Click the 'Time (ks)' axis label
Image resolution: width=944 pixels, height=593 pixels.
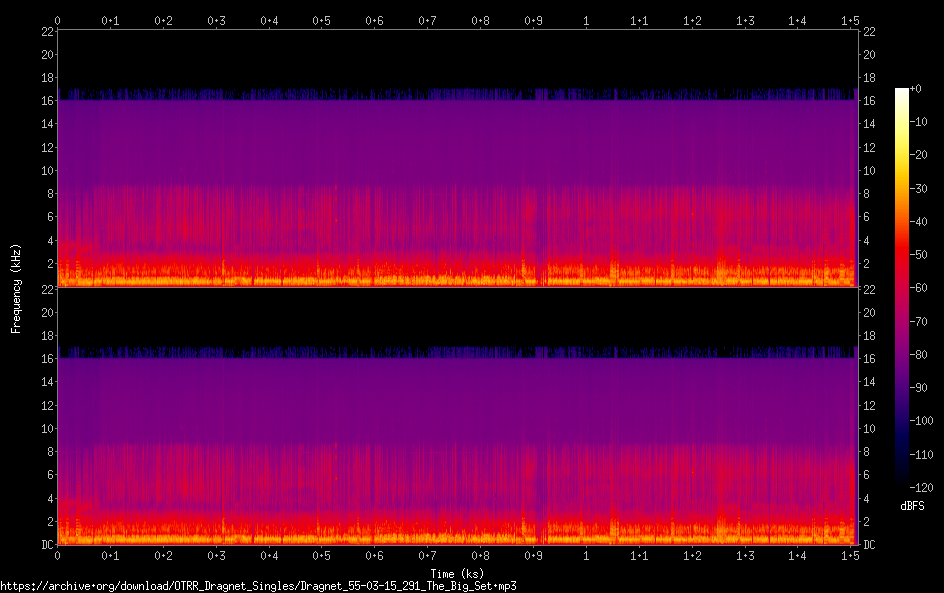pos(456,573)
